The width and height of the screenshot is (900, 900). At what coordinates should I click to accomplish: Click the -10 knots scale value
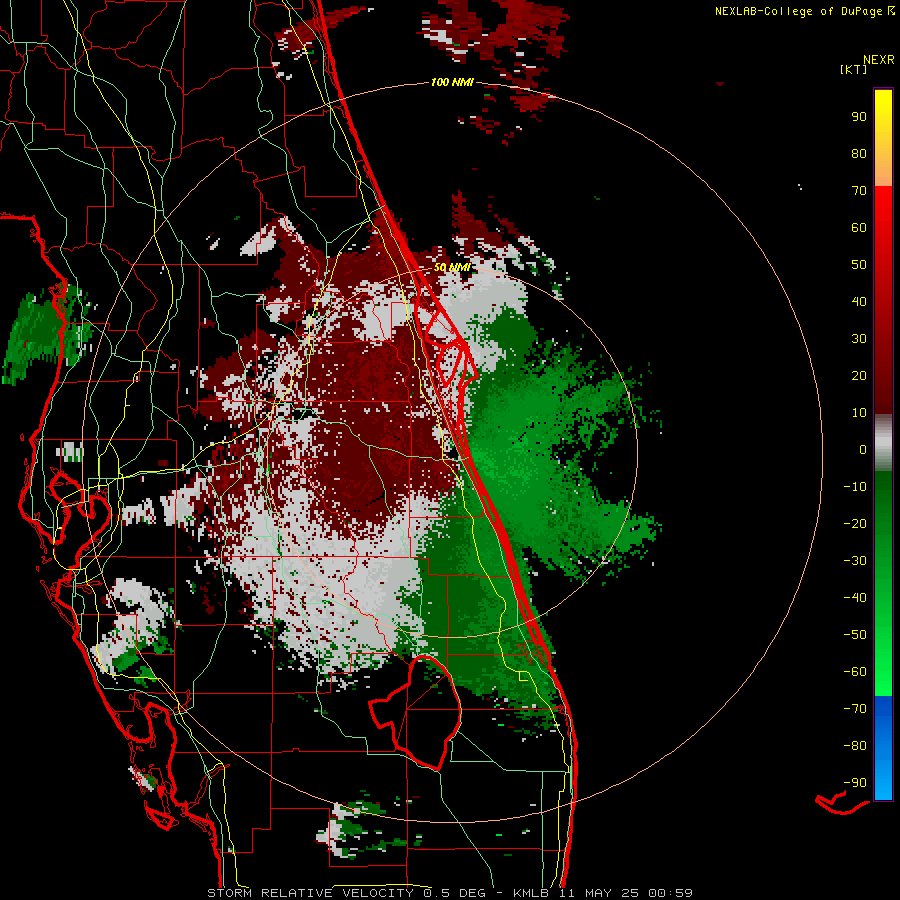coord(855,487)
